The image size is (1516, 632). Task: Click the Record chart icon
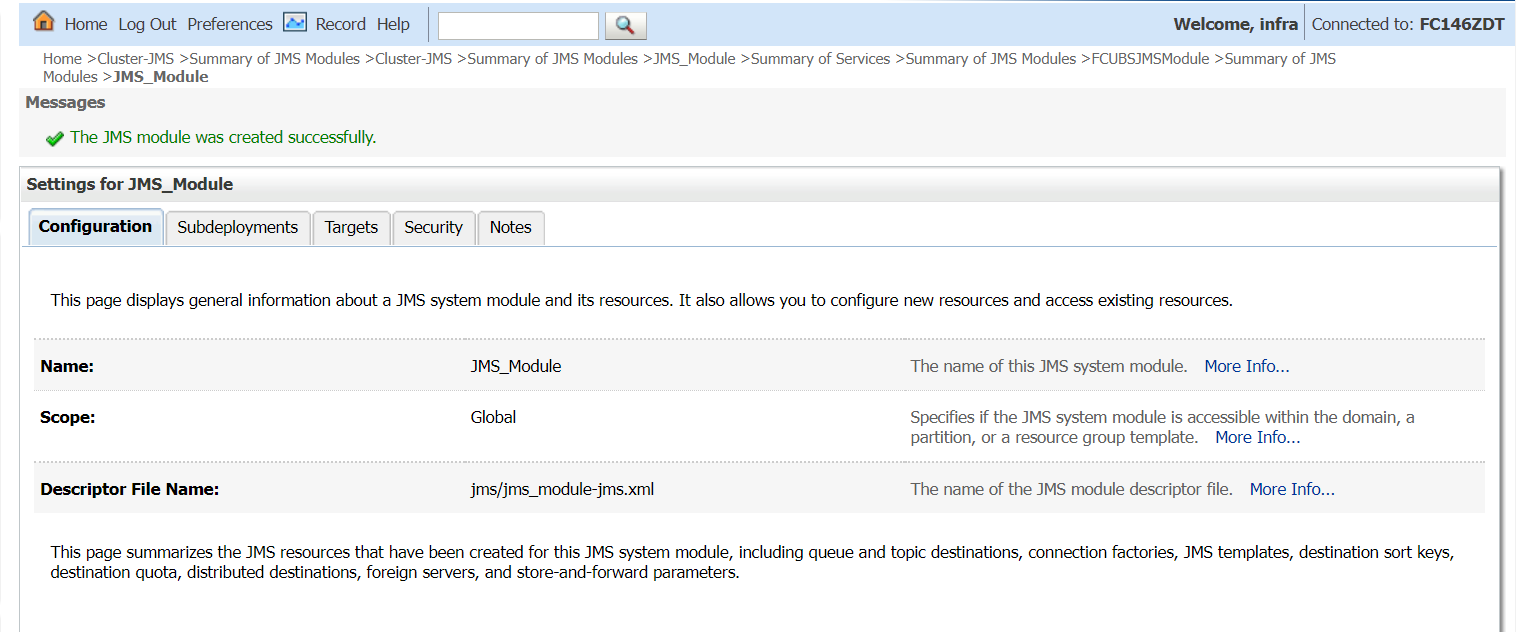[295, 23]
